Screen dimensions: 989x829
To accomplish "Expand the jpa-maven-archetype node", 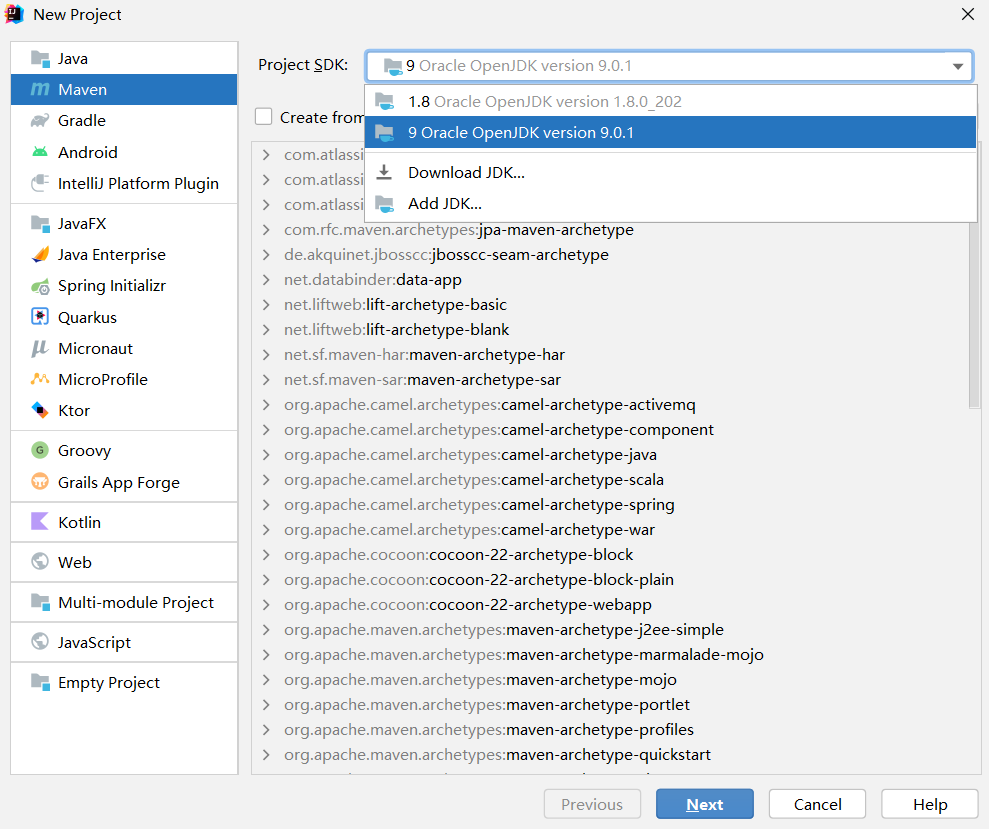I will 266,230.
